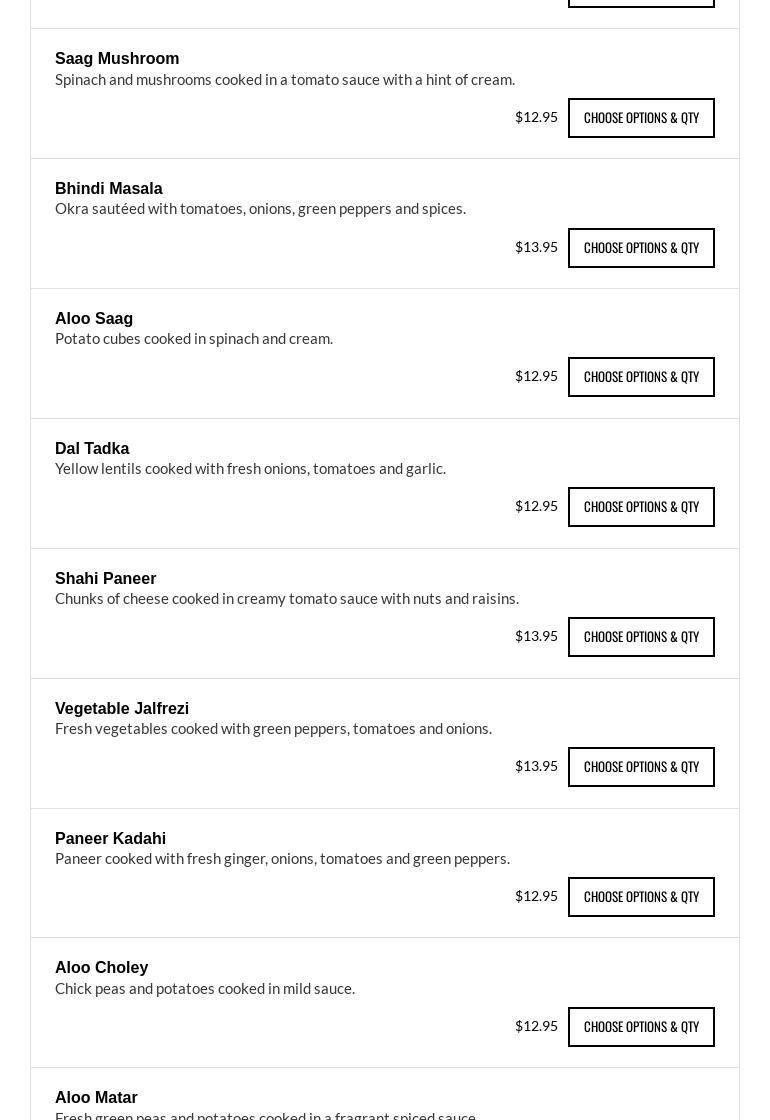Click the Saag Mushroom item title
The width and height of the screenshot is (770, 1120).
[117, 59]
